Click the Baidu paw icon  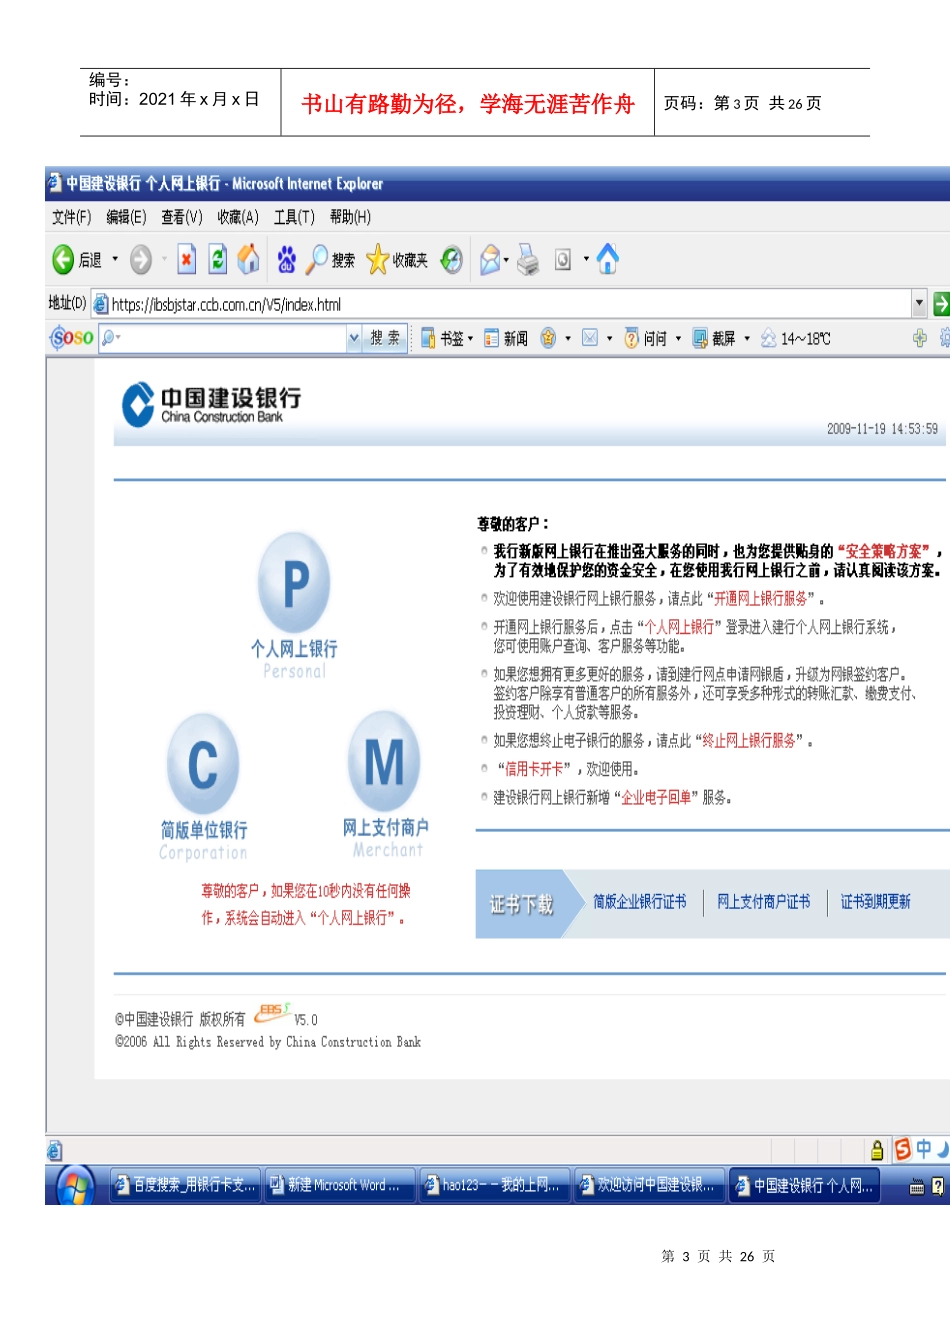pyautogui.click(x=287, y=260)
